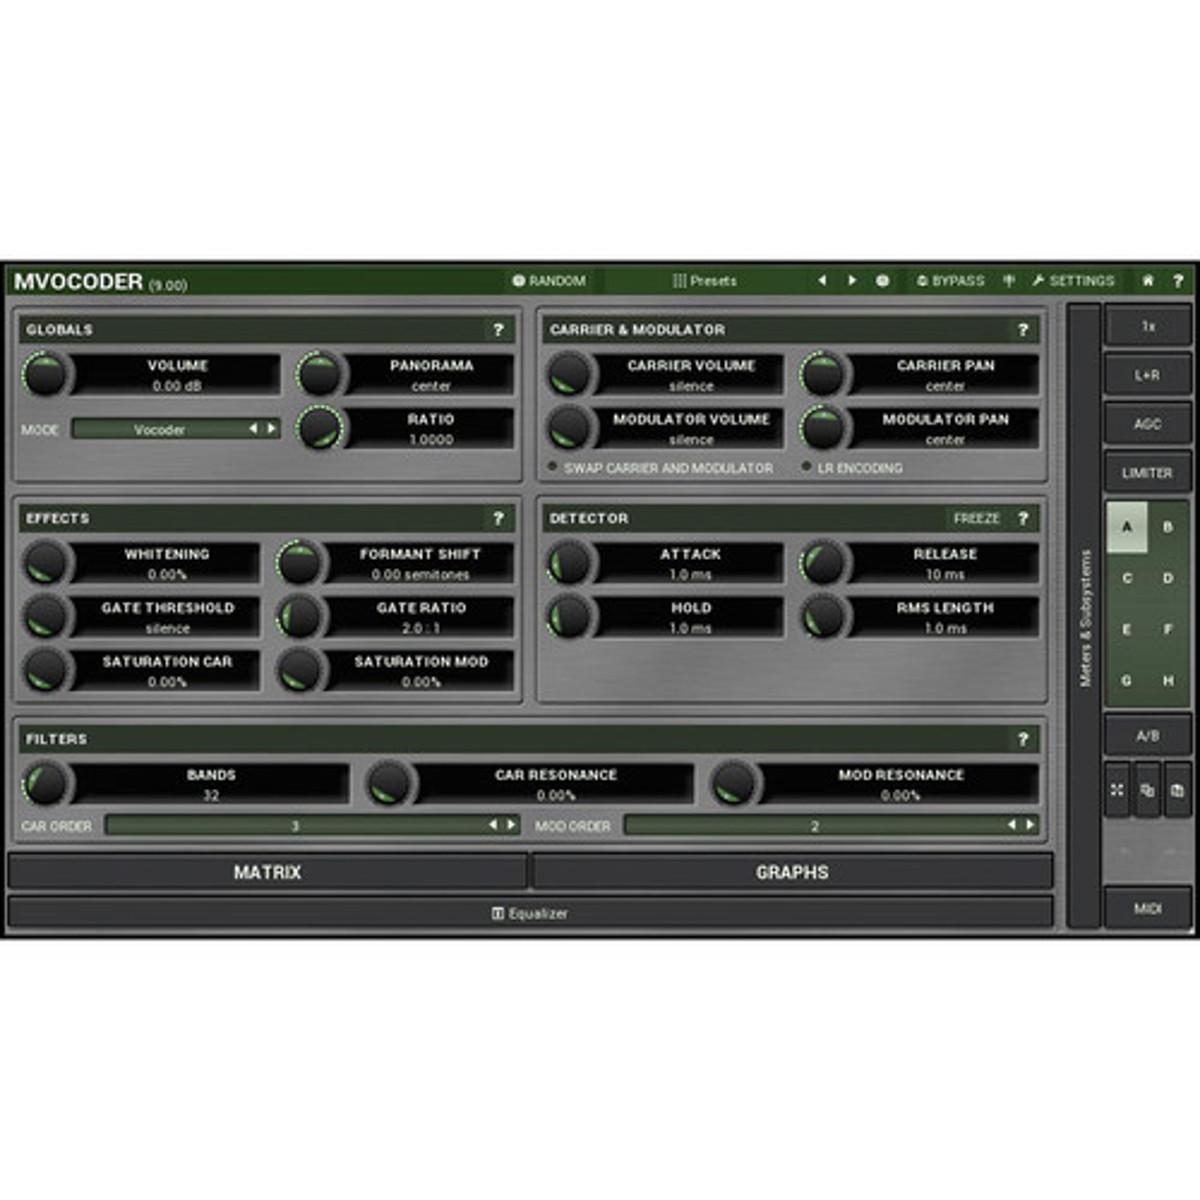Click the Saturation Car knob
The image size is (1200, 1200).
[x=46, y=671]
